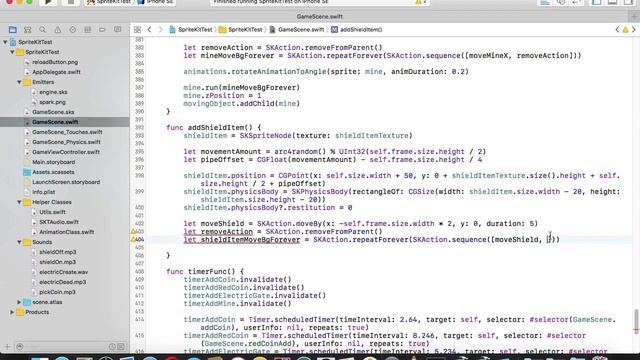Open the Debug navigator icon
The width and height of the screenshot is (640, 360).
[87, 30]
